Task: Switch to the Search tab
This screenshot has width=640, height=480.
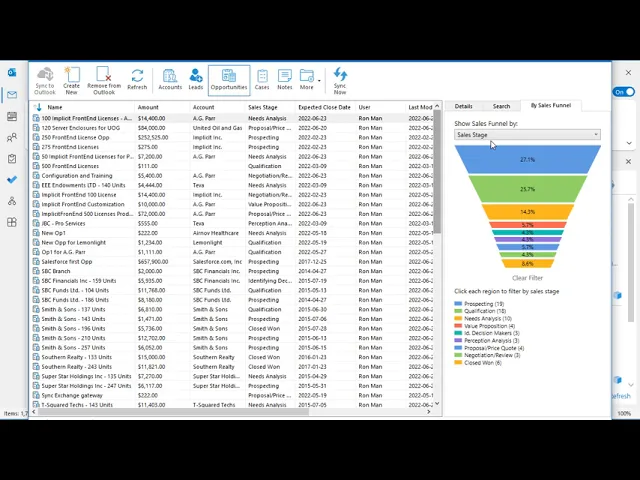Action: coord(501,106)
